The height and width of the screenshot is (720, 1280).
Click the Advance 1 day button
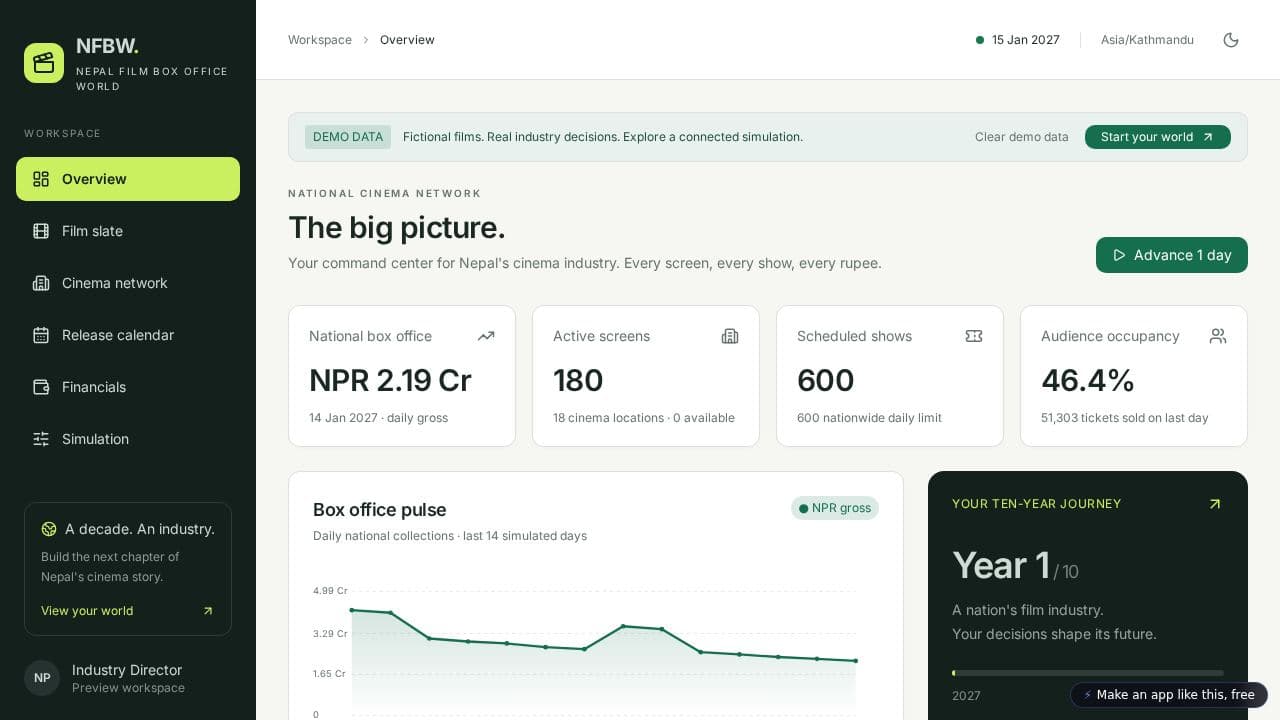tap(1172, 255)
